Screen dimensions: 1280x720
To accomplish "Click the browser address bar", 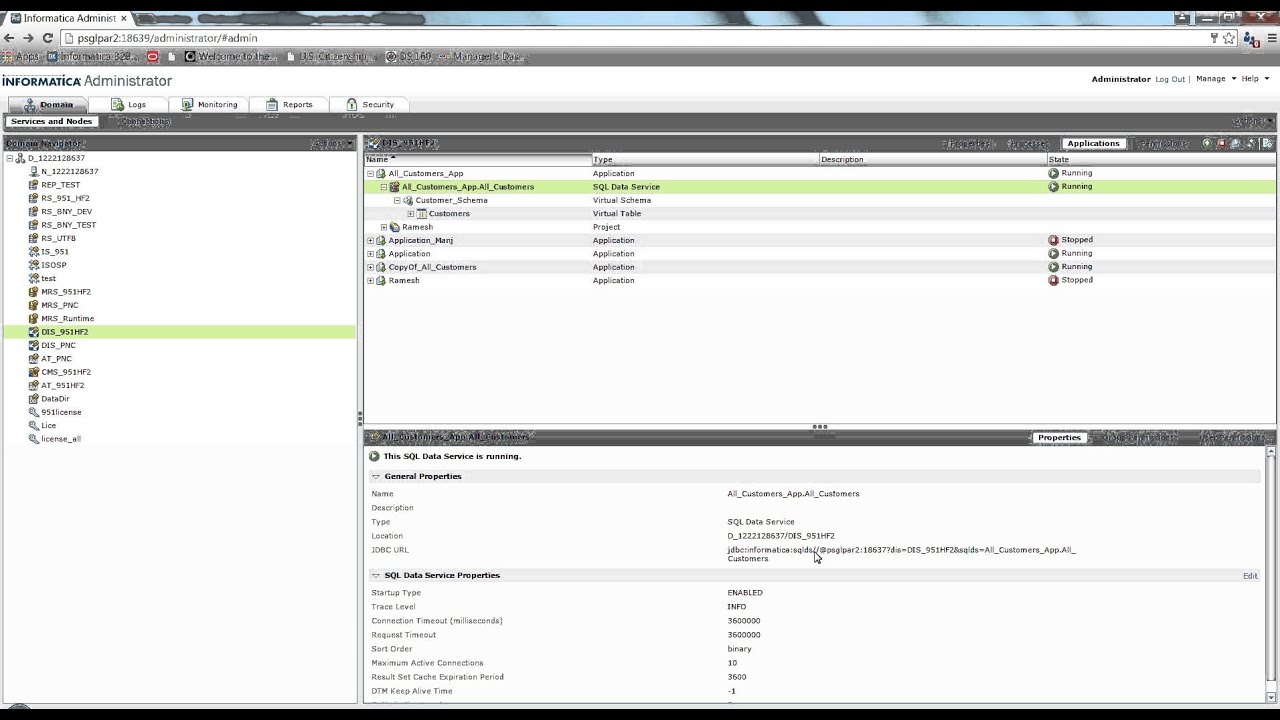I will [x=640, y=38].
